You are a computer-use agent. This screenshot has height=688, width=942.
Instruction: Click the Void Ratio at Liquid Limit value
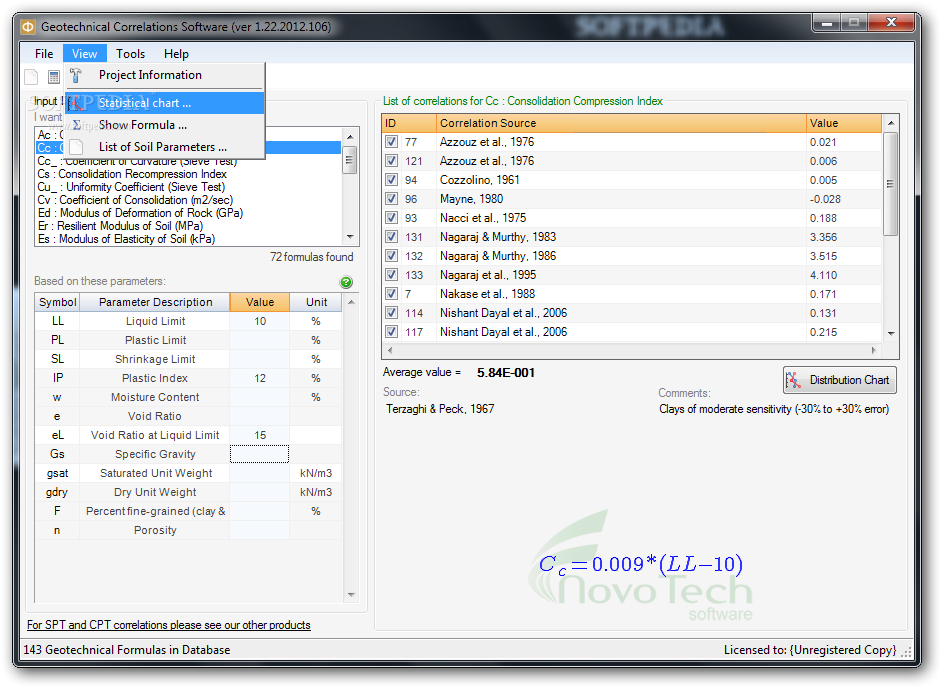tap(260, 435)
